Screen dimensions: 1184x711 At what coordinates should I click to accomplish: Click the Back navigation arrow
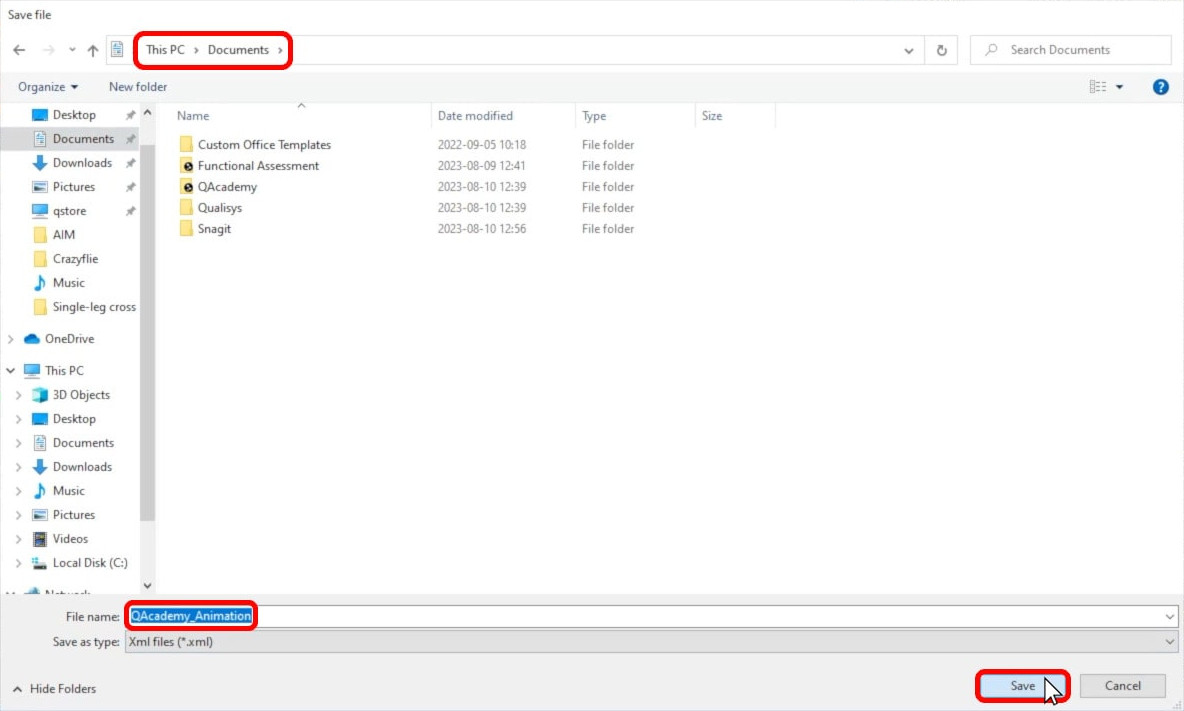coord(19,50)
